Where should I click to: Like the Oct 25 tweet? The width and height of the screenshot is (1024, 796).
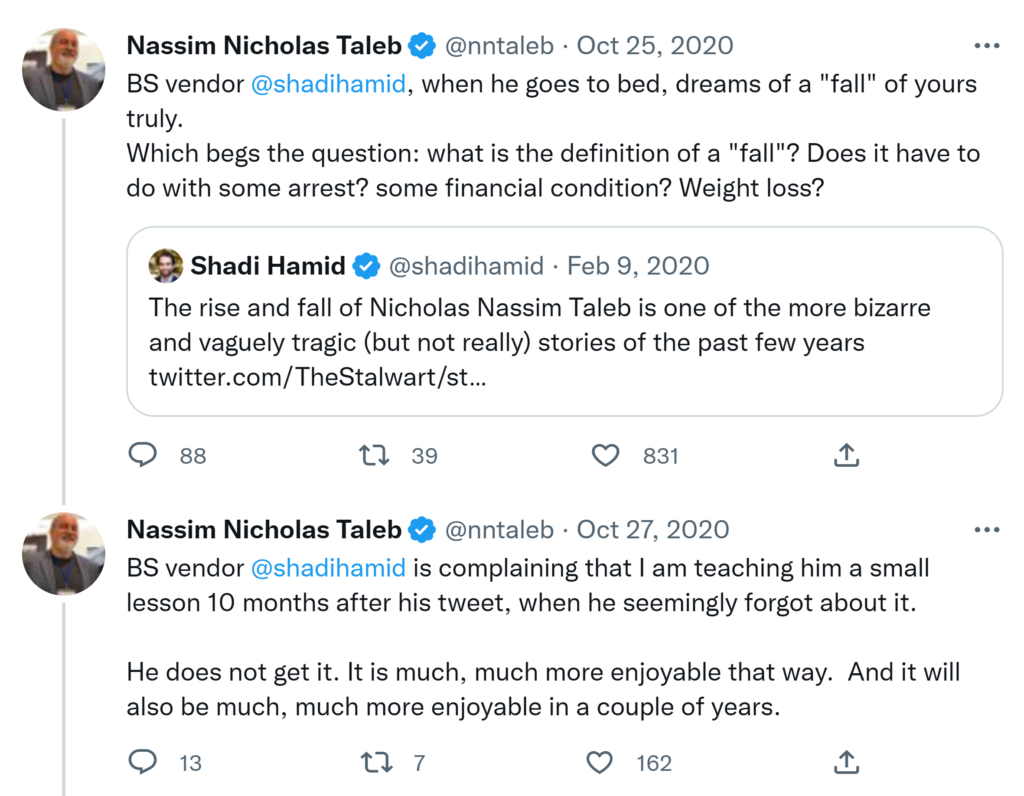pyautogui.click(x=606, y=456)
